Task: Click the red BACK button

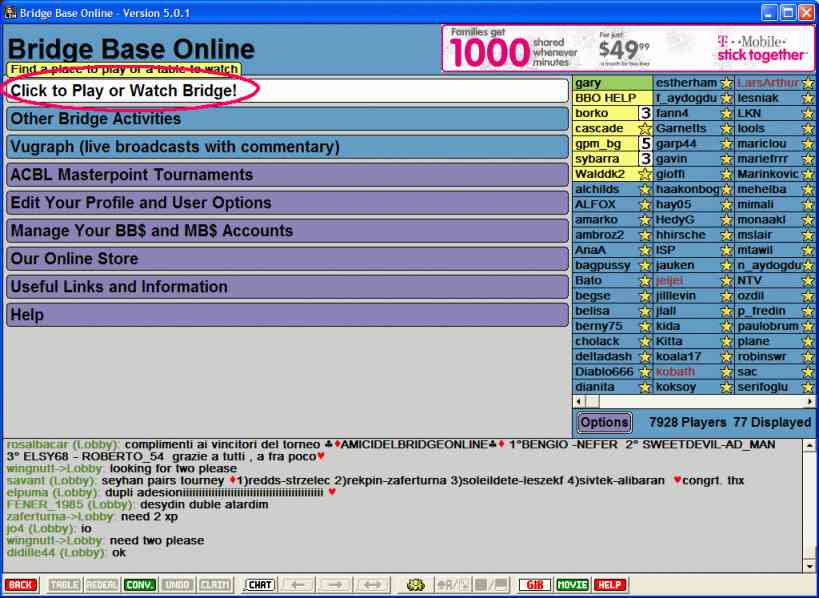Action: pos(20,585)
